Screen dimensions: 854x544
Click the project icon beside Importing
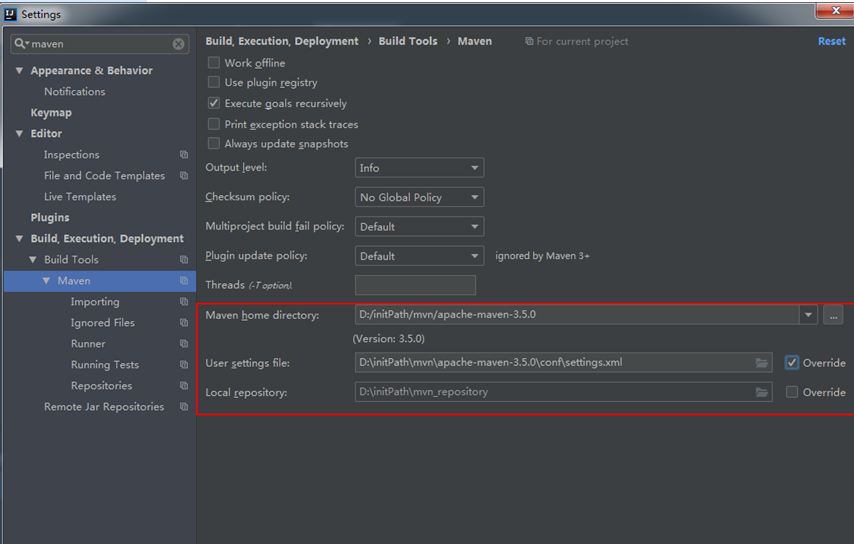[184, 302]
